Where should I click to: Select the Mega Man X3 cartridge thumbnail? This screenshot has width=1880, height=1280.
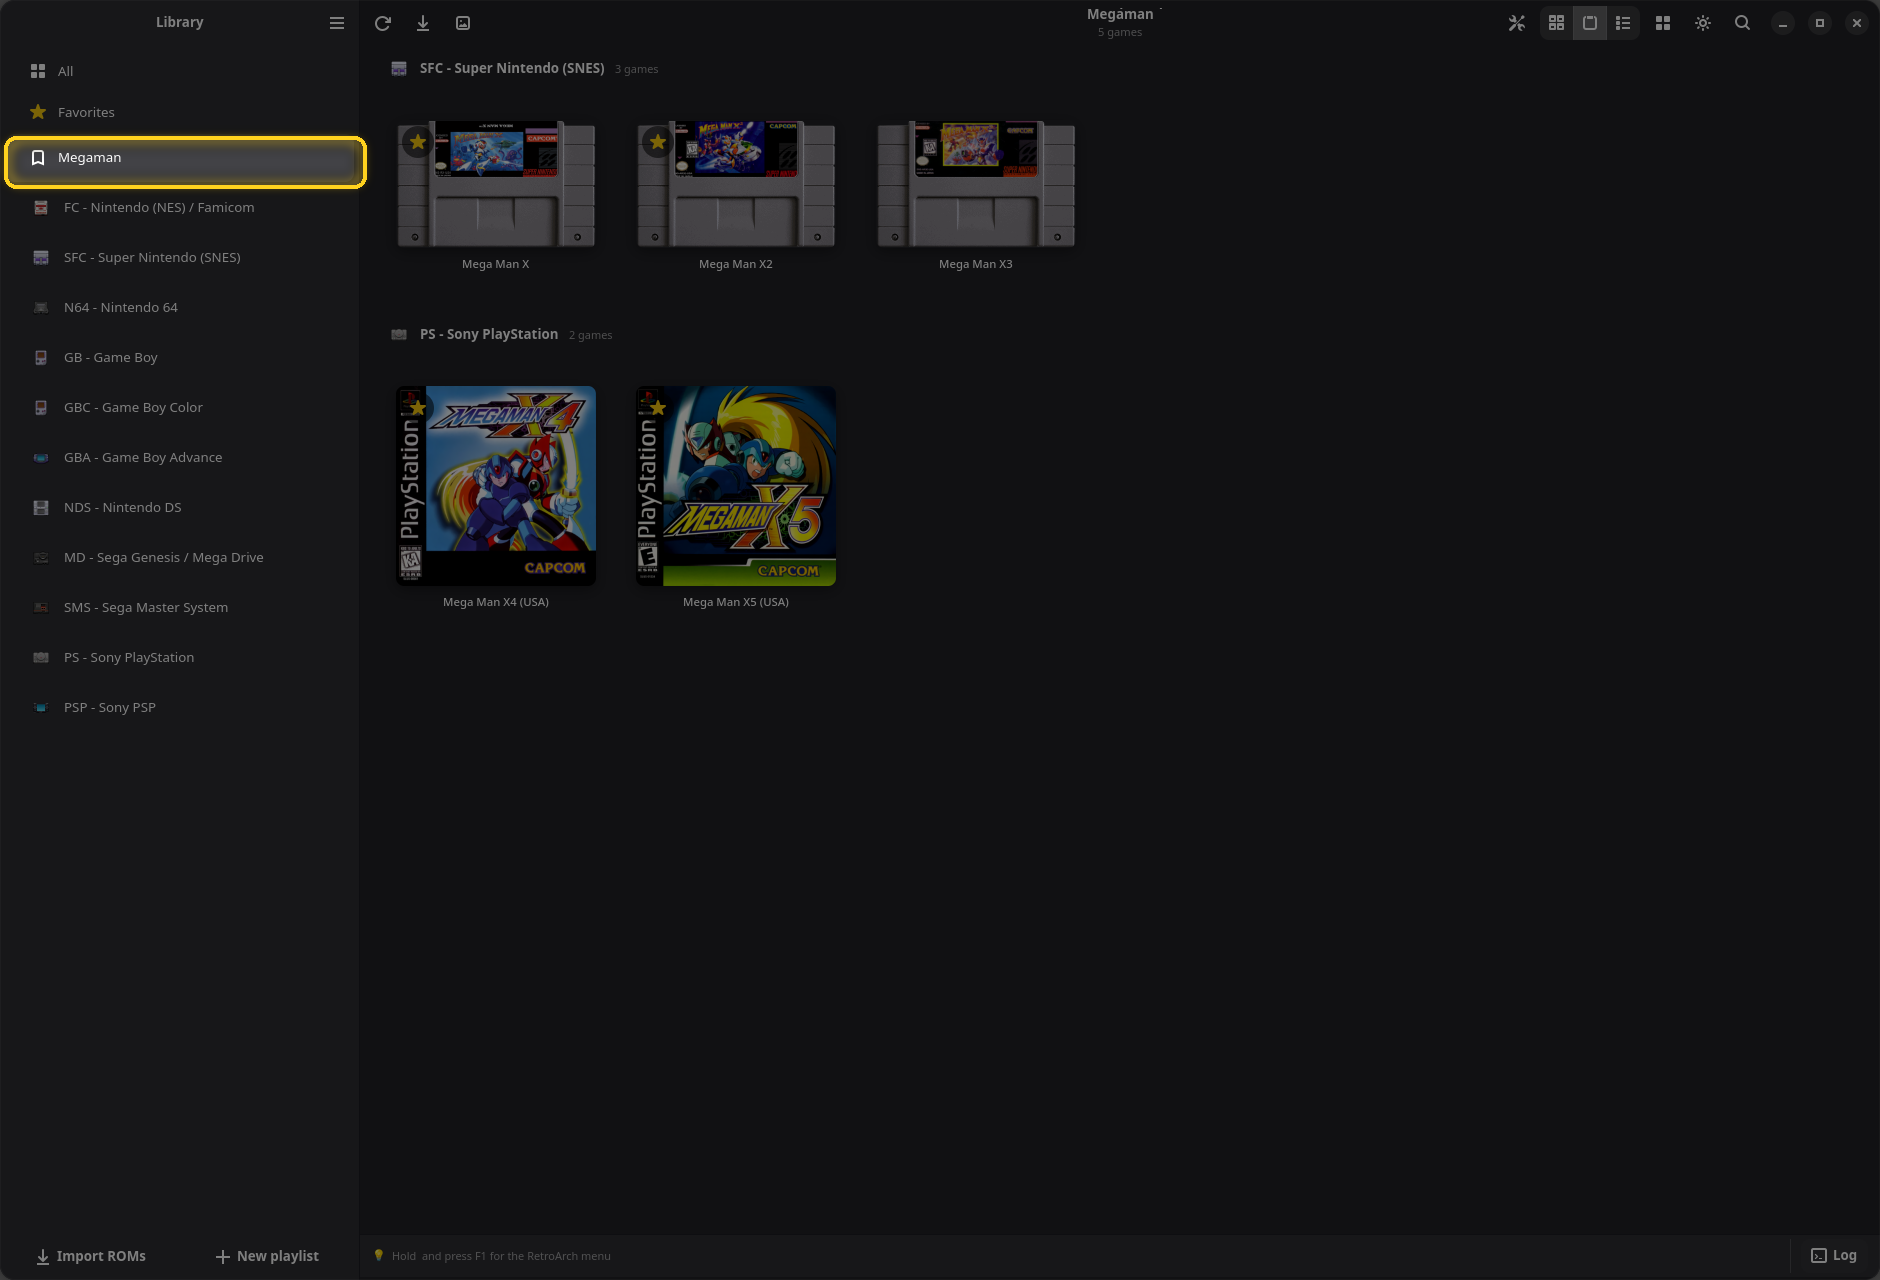coord(976,184)
